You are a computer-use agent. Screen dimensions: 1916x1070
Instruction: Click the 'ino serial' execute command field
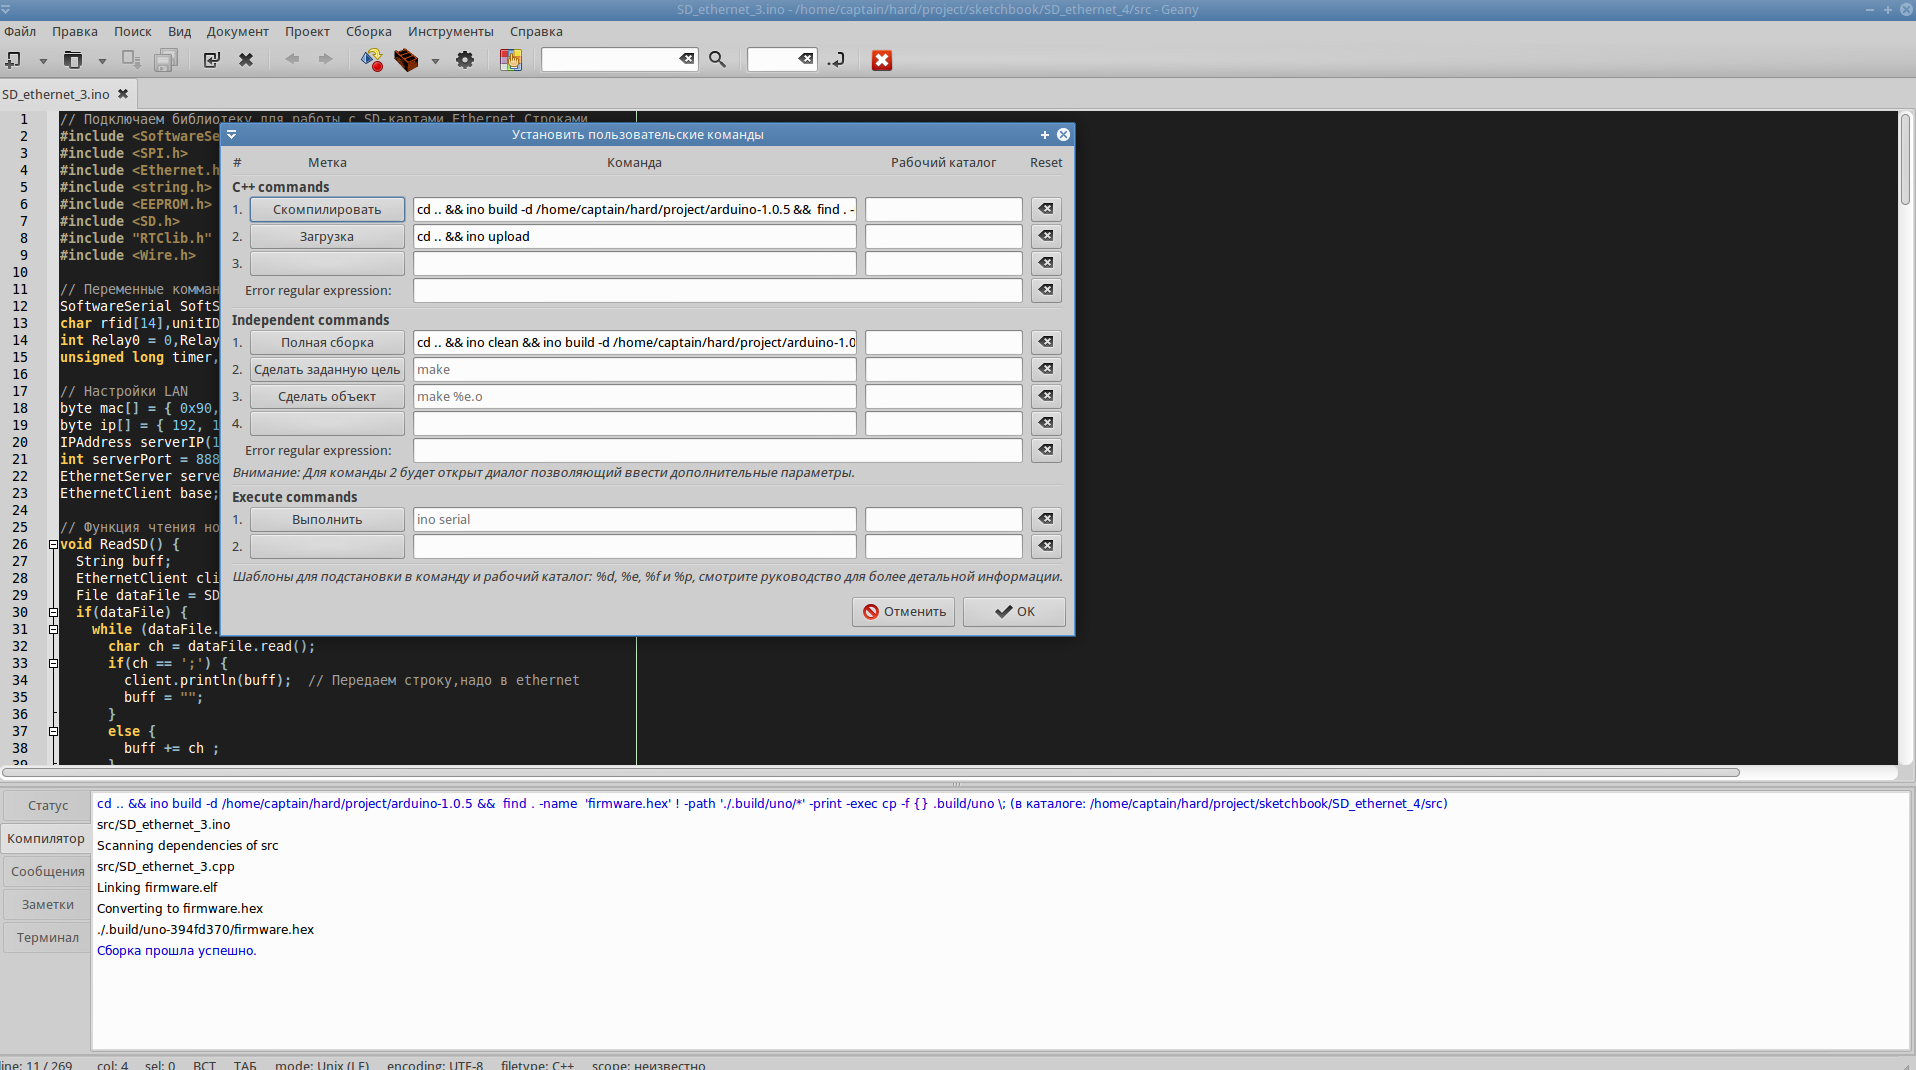point(635,519)
